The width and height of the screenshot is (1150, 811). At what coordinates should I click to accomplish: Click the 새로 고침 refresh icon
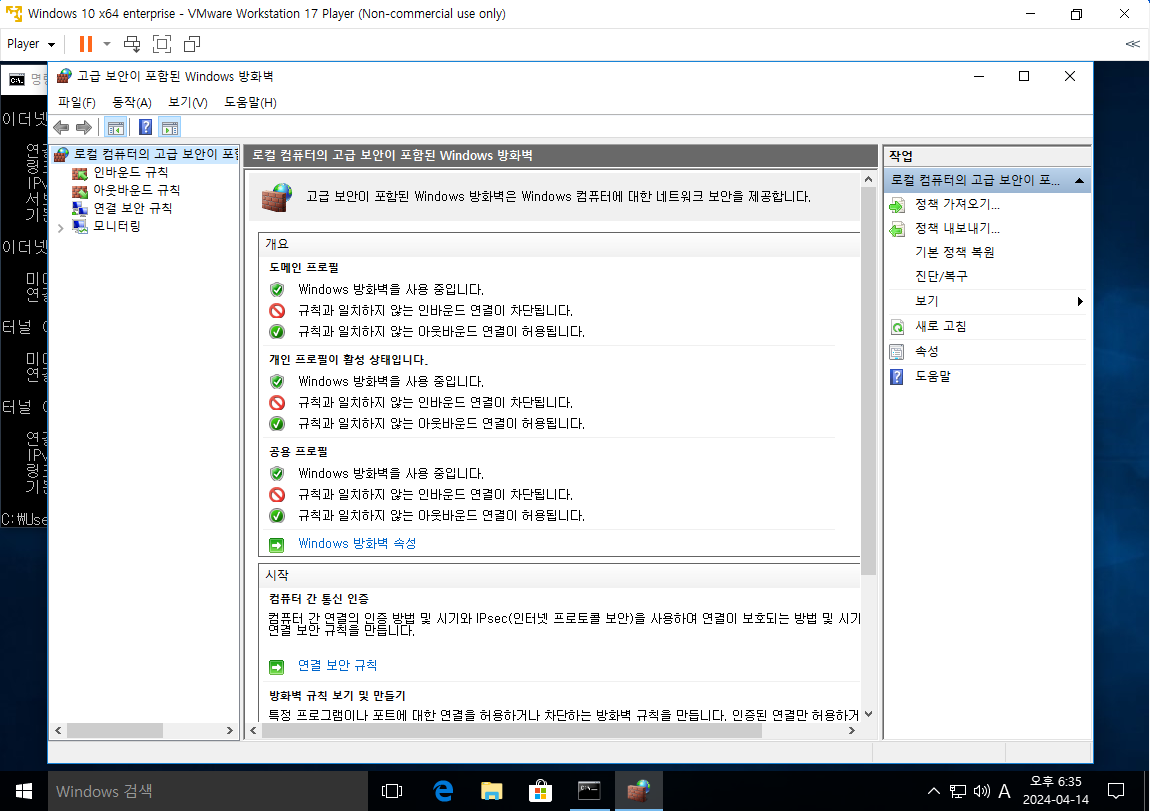click(897, 327)
